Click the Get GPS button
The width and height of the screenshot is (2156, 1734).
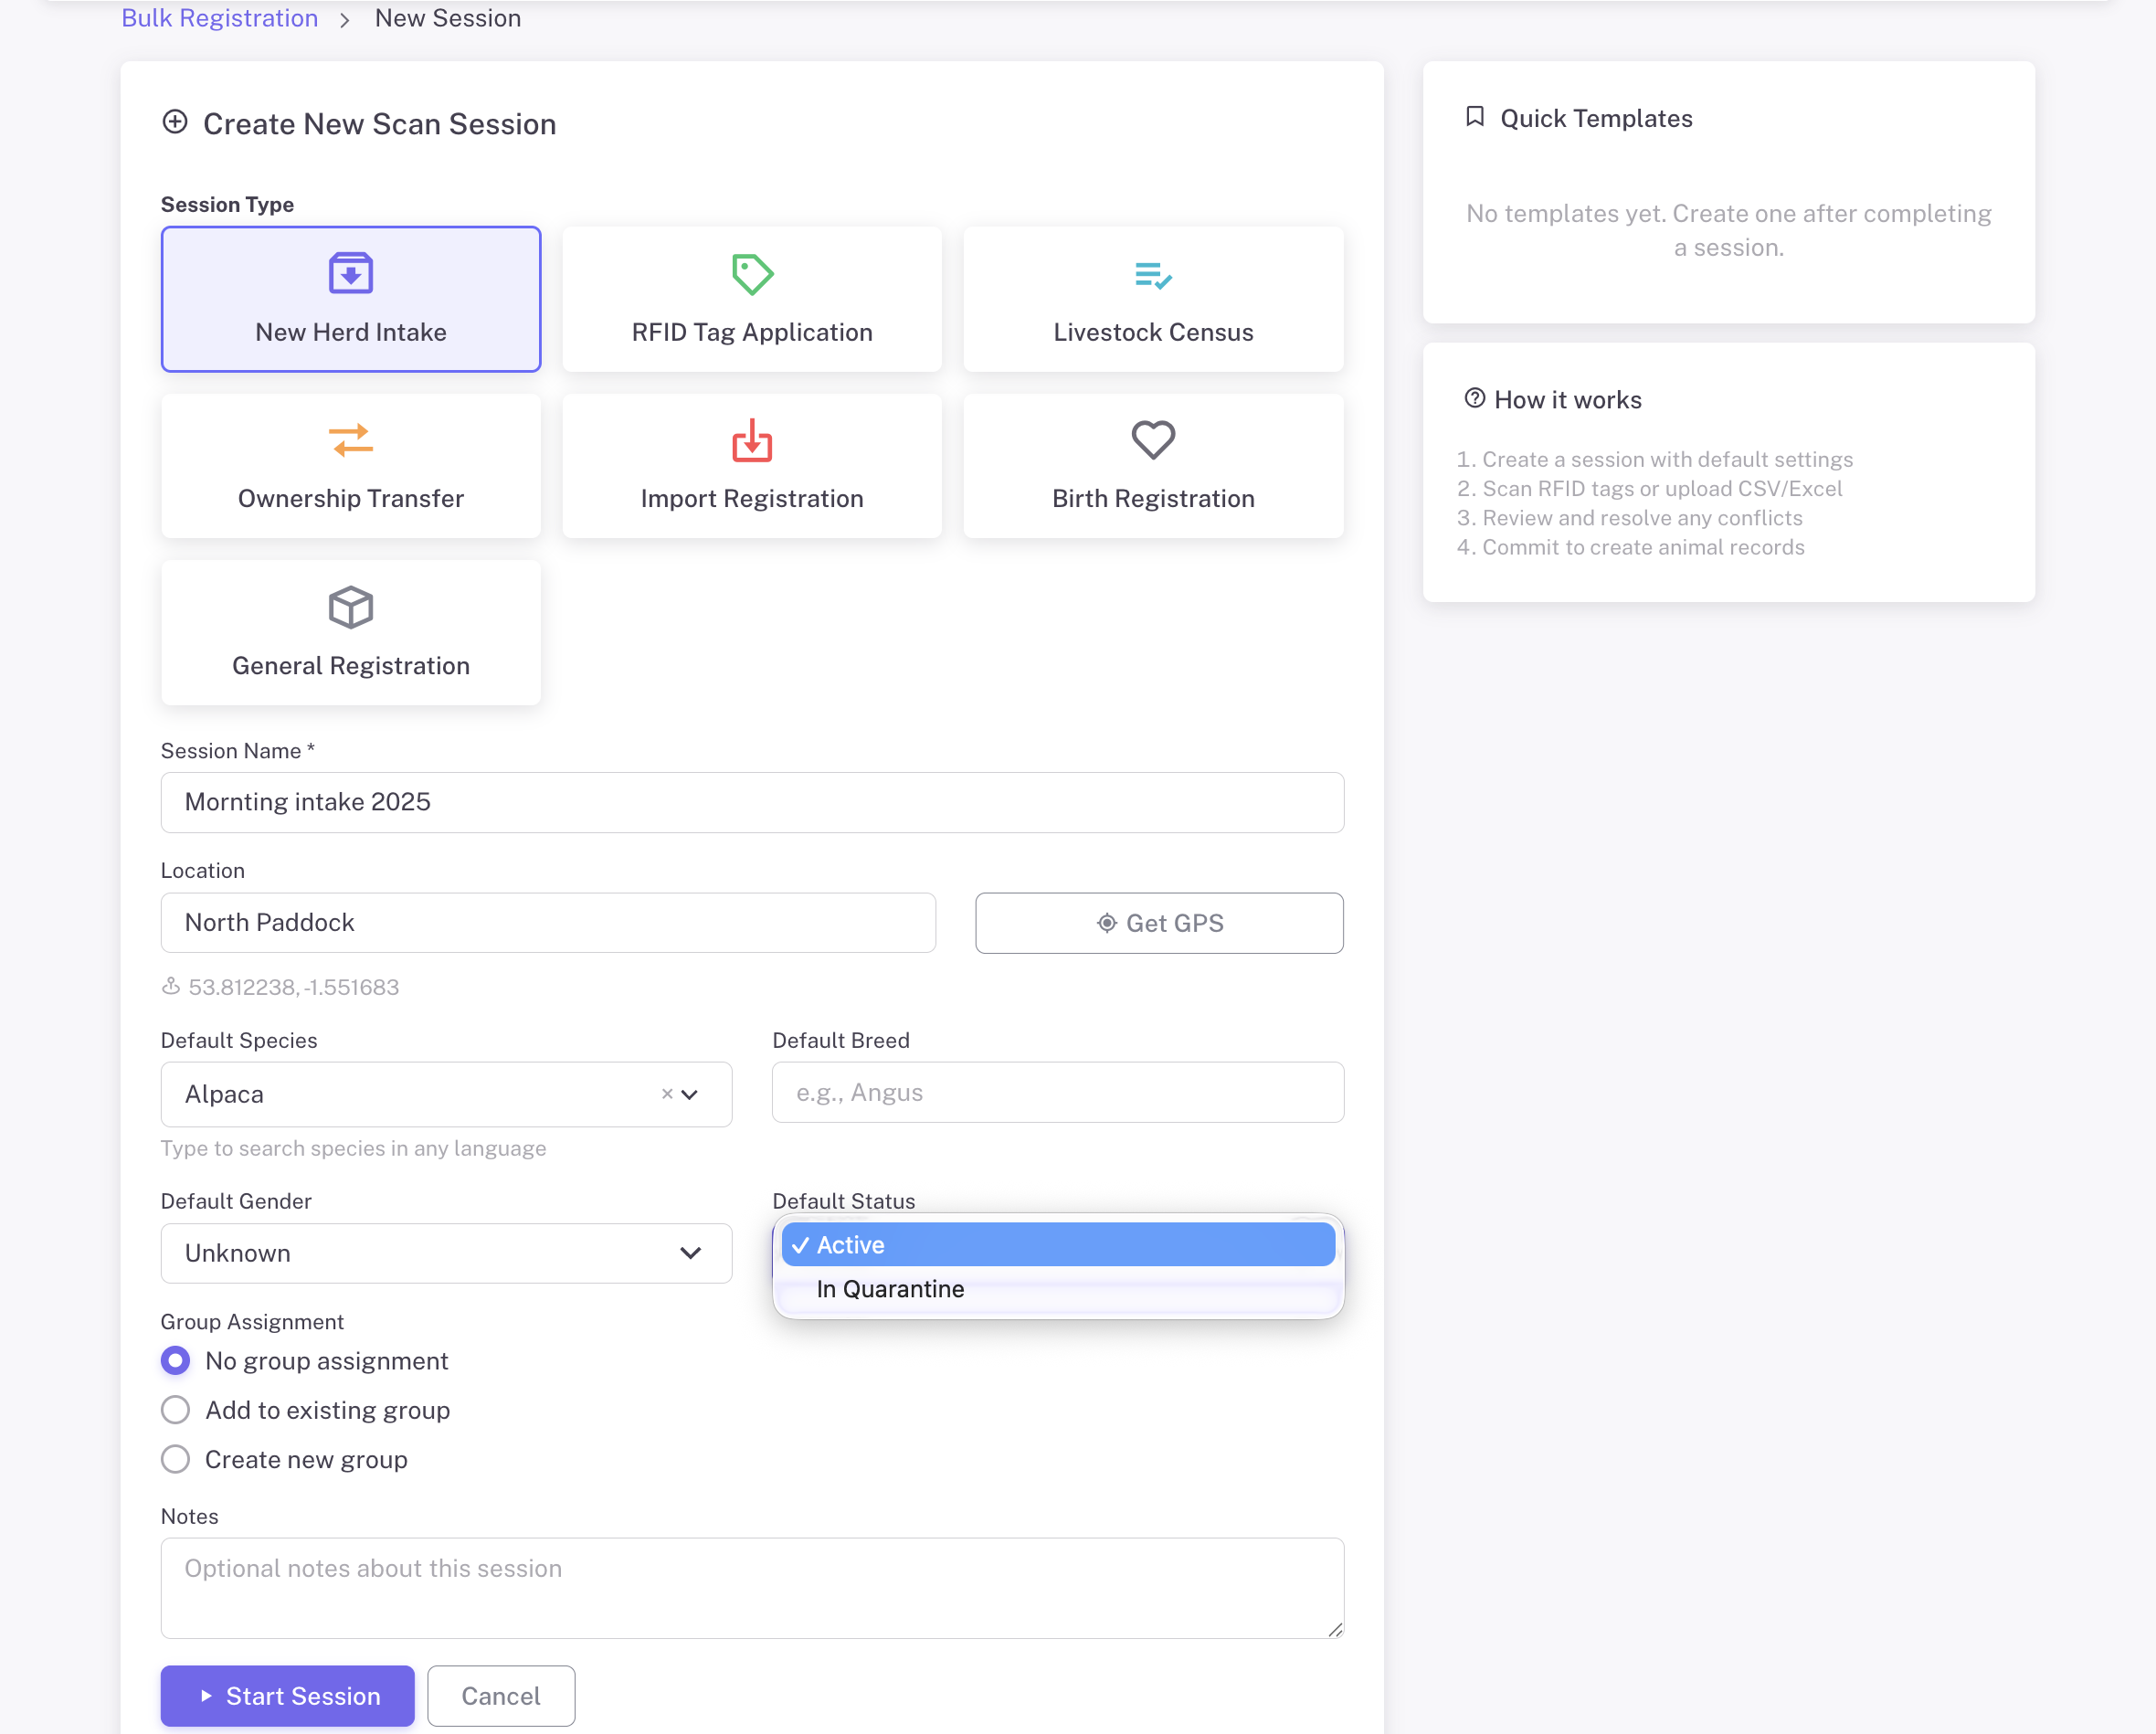tap(1159, 923)
